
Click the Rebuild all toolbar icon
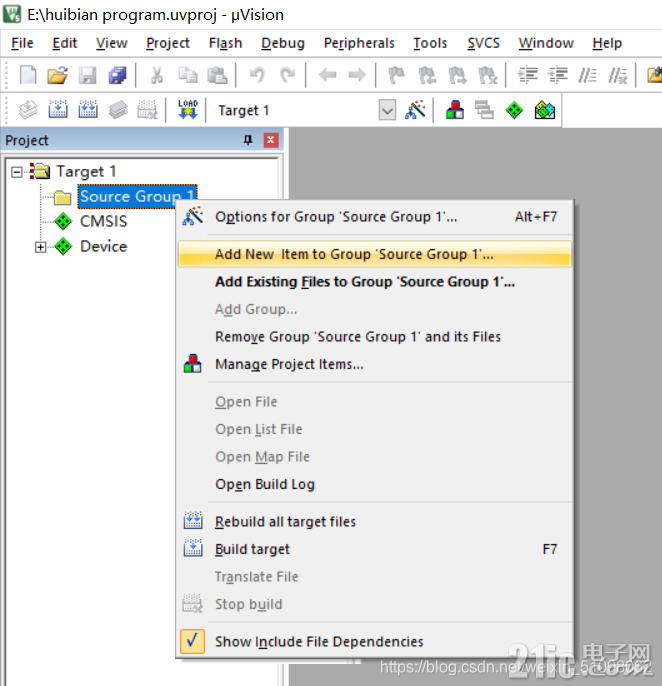(x=88, y=109)
